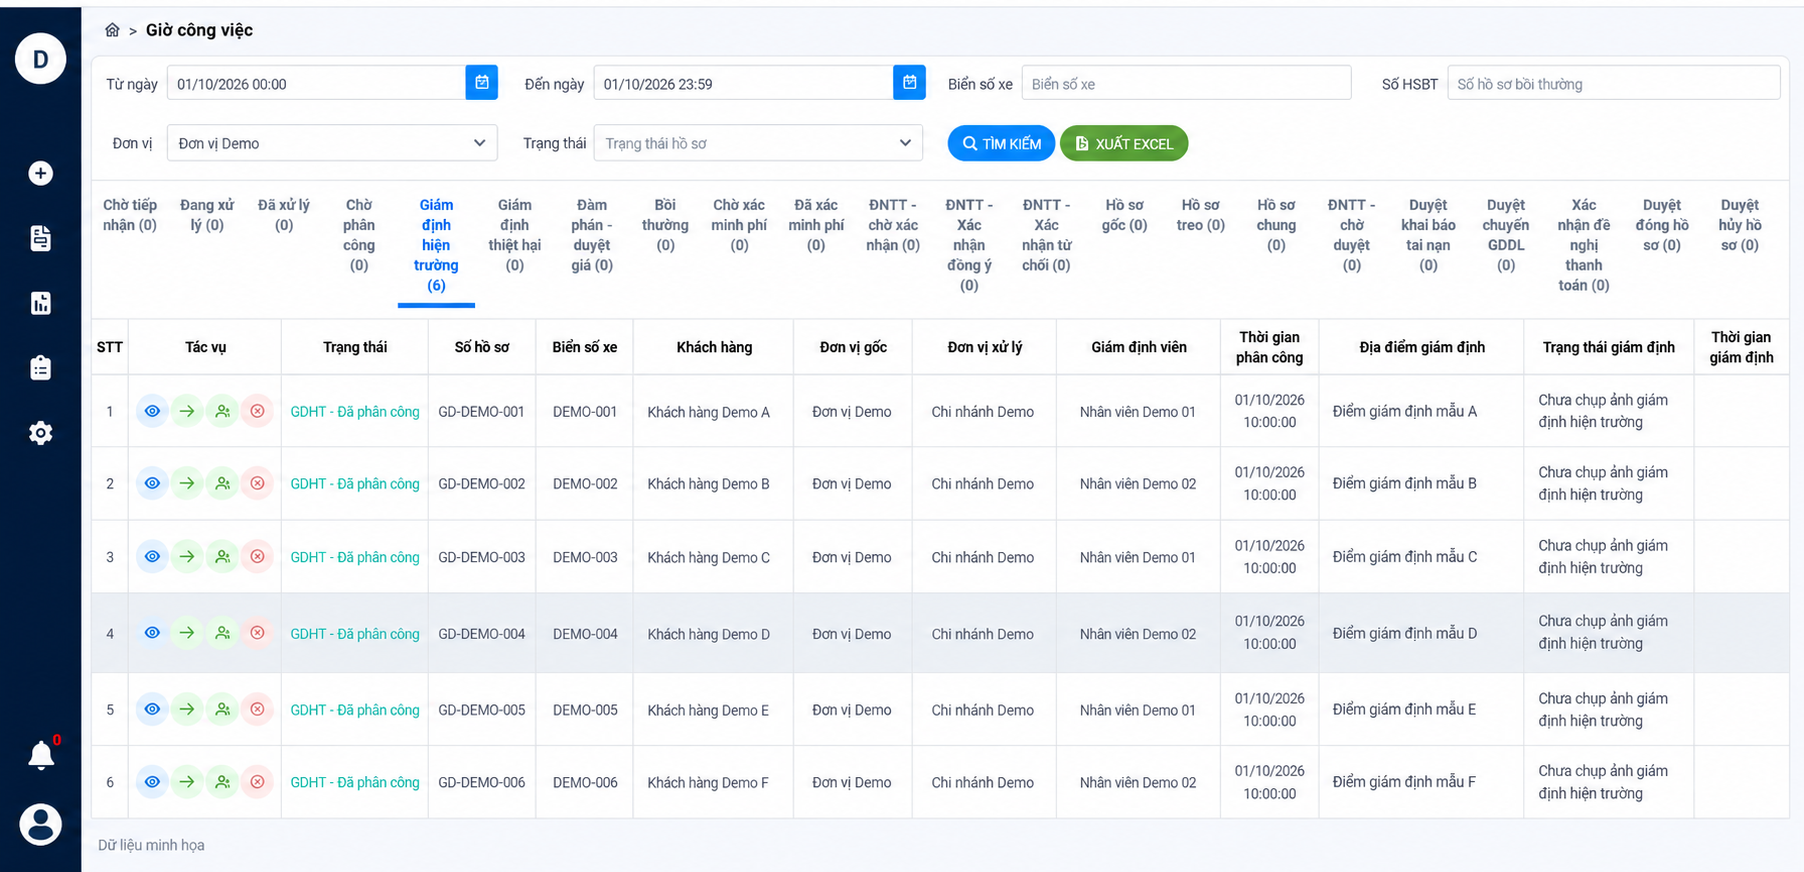
Task: Click the eye view icon for GD-DEMO-002
Action: click(x=152, y=483)
